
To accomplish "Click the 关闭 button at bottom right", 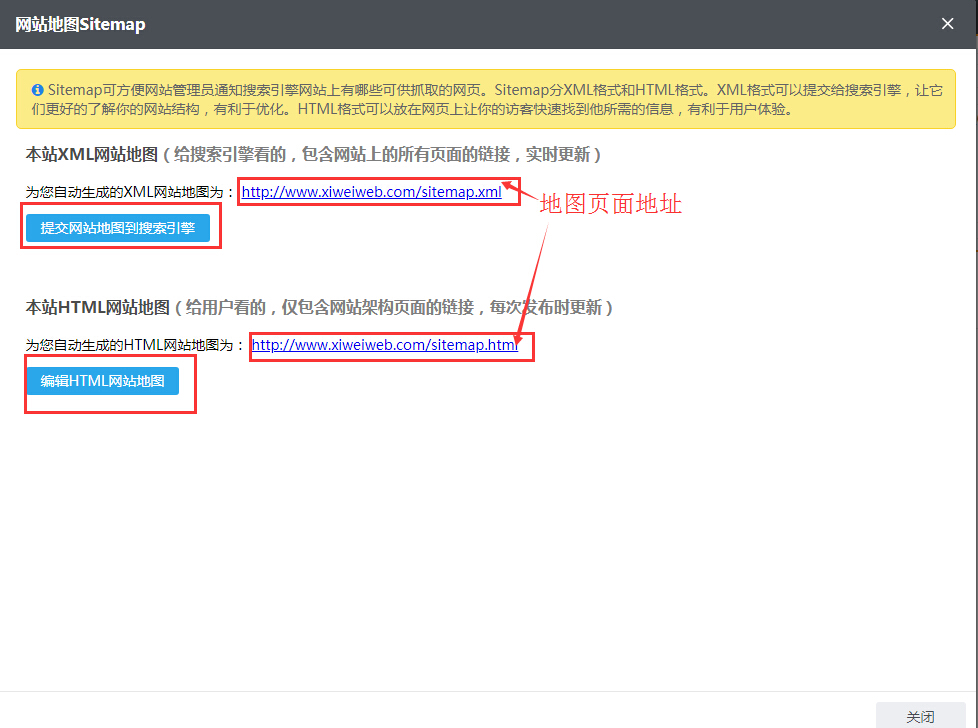I will 920,716.
